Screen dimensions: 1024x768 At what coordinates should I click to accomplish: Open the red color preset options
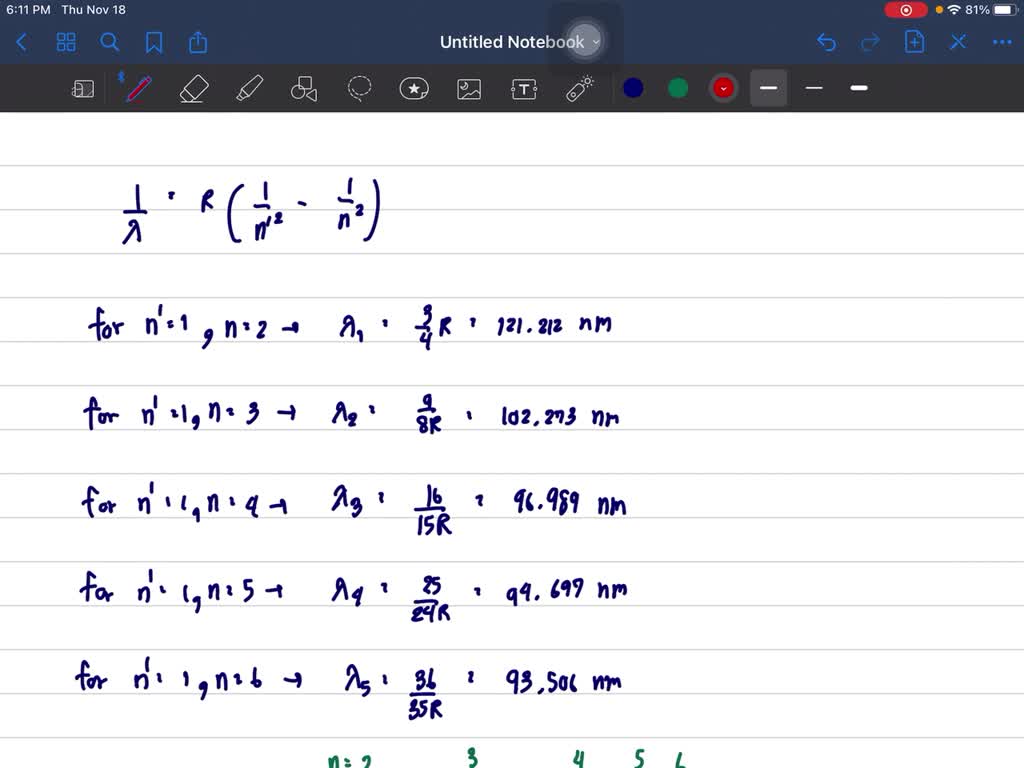(723, 88)
